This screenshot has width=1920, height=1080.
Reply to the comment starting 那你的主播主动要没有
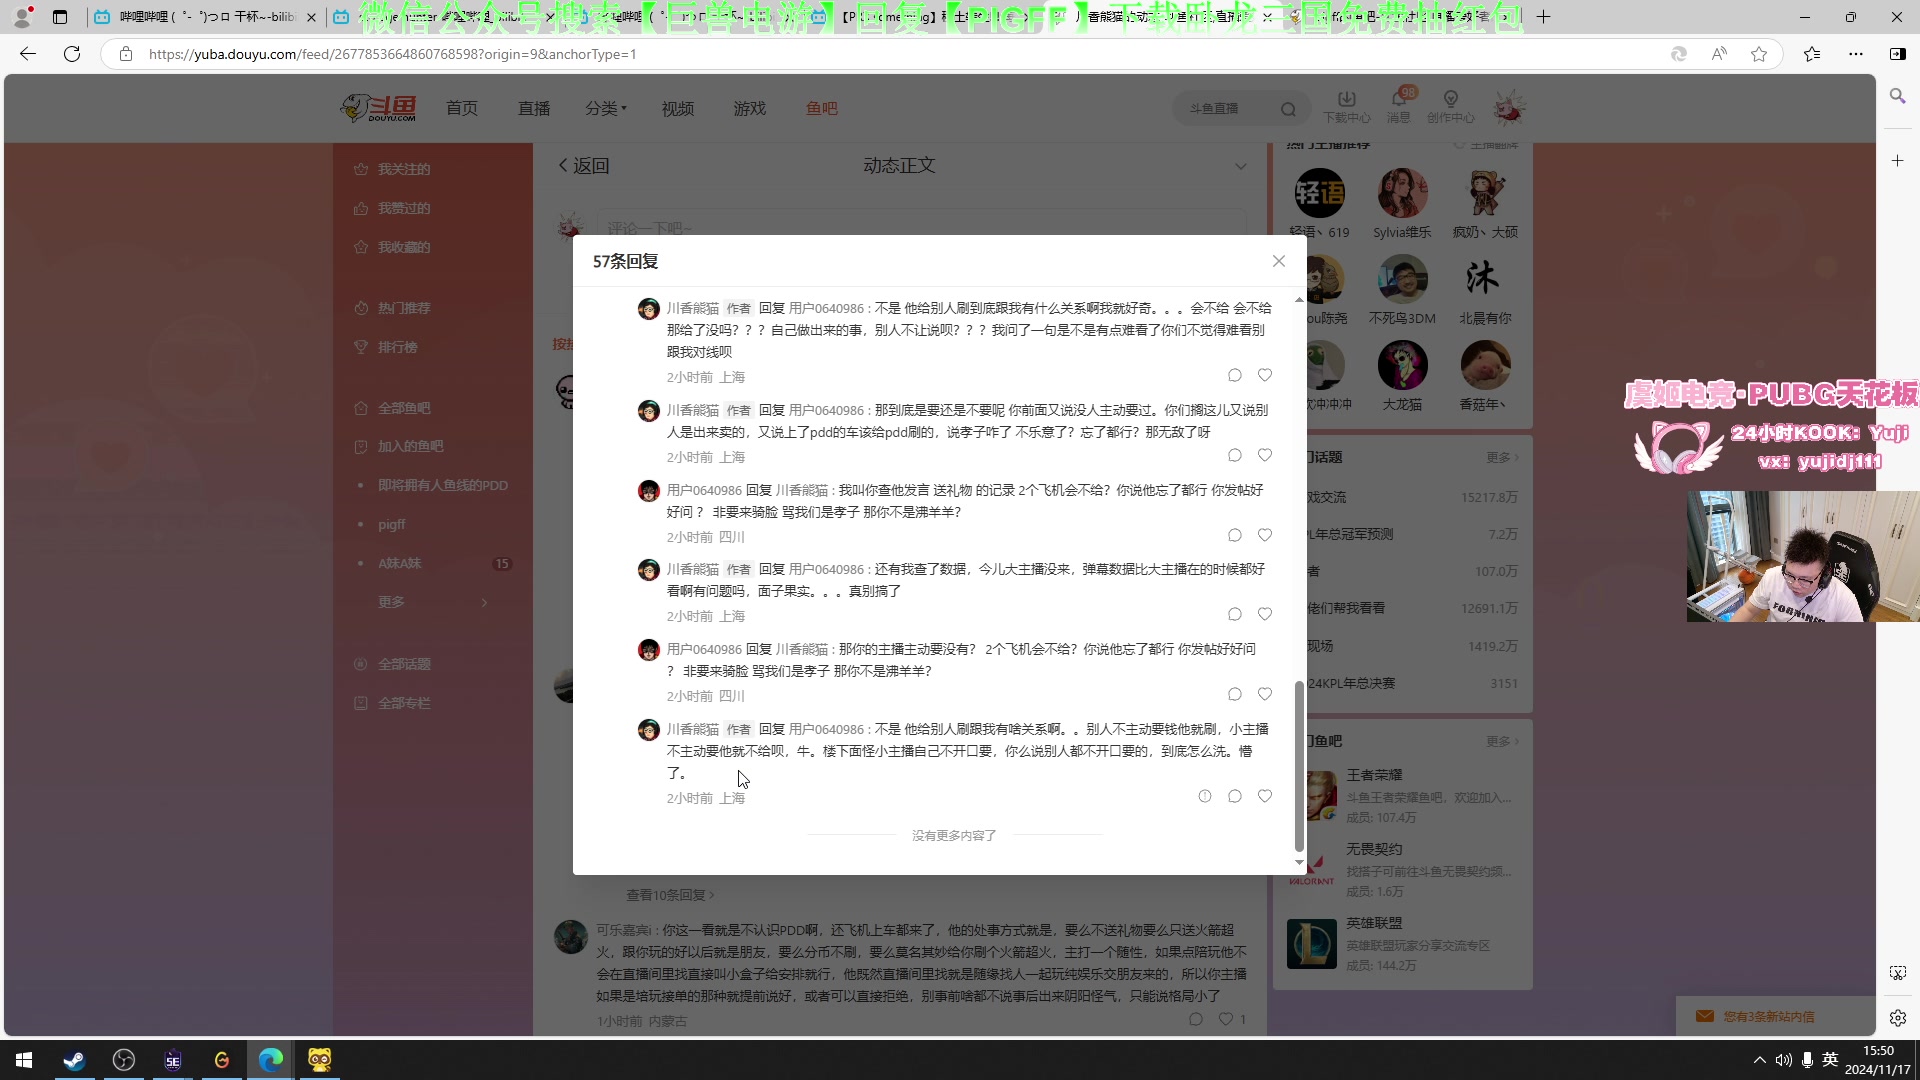(1235, 694)
